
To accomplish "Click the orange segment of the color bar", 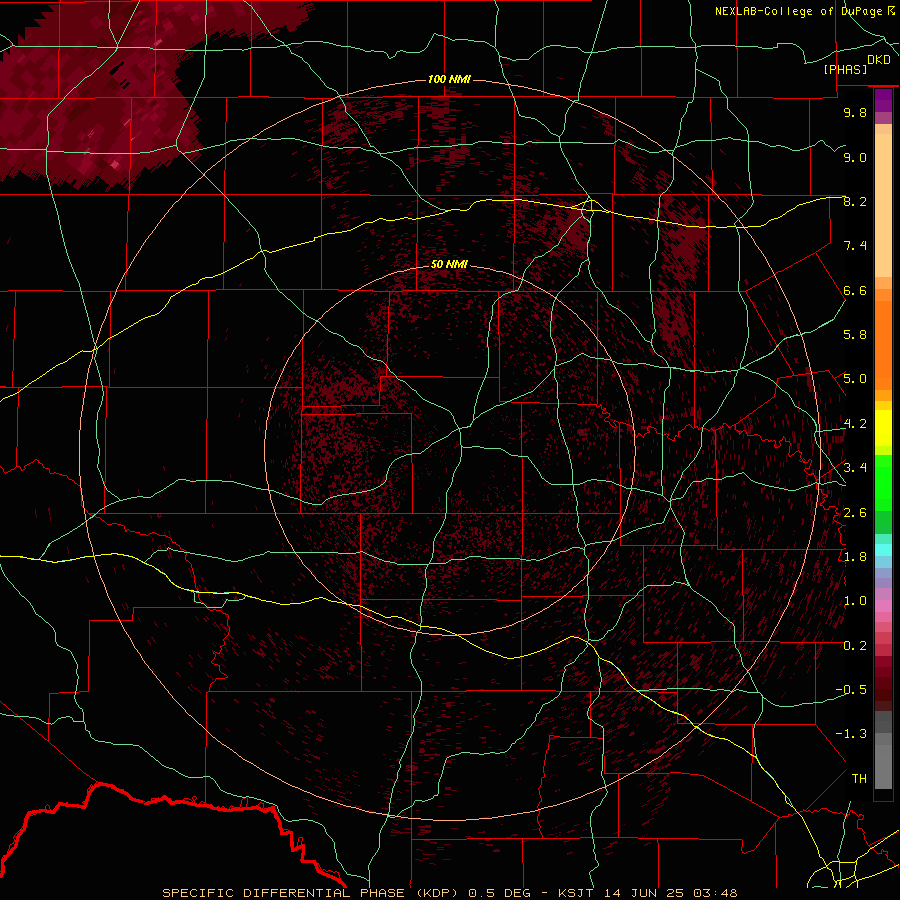I will tap(883, 346).
